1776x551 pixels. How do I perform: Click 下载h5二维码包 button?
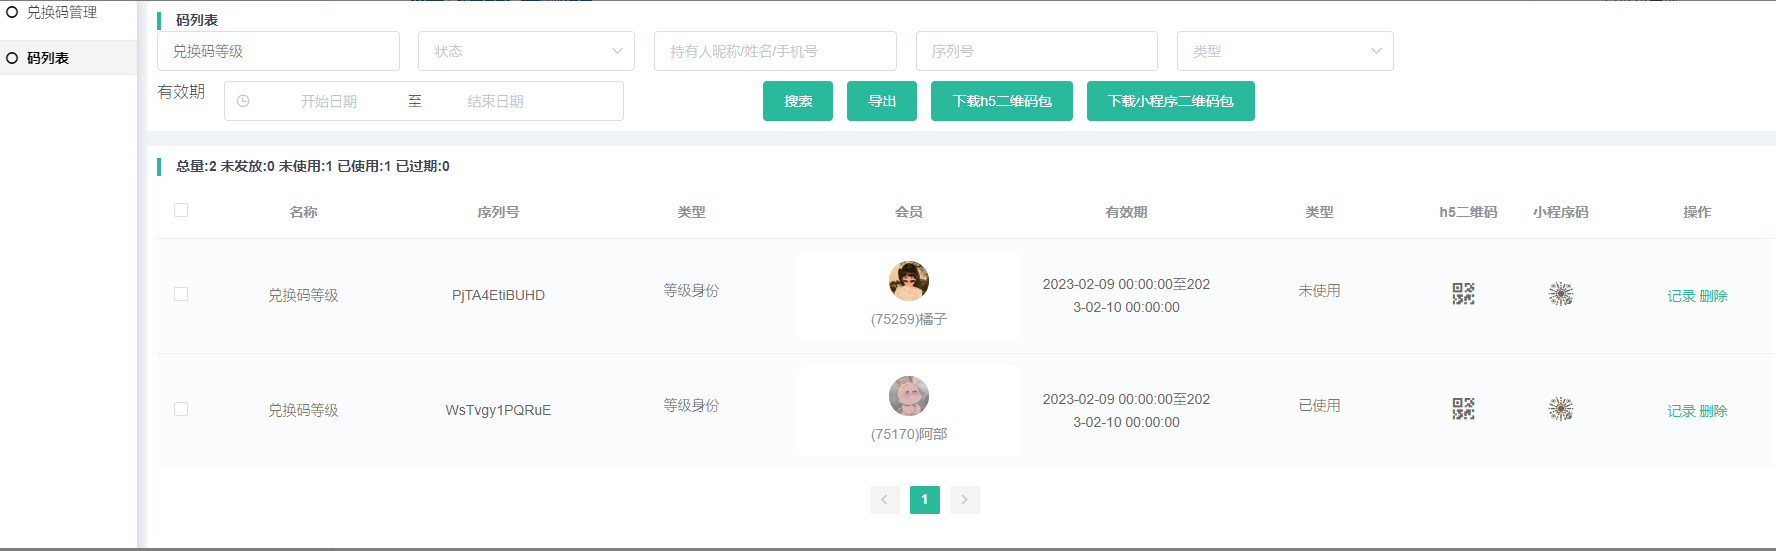coord(1001,101)
